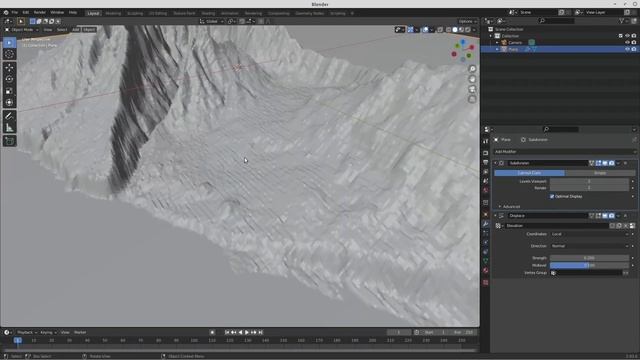Expand the Camera item in outliner
This screenshot has width=640, height=360.
click(497, 42)
